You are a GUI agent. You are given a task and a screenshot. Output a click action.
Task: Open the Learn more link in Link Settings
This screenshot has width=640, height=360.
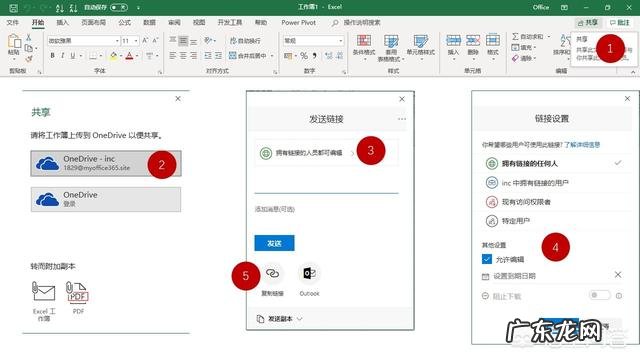coord(582,144)
